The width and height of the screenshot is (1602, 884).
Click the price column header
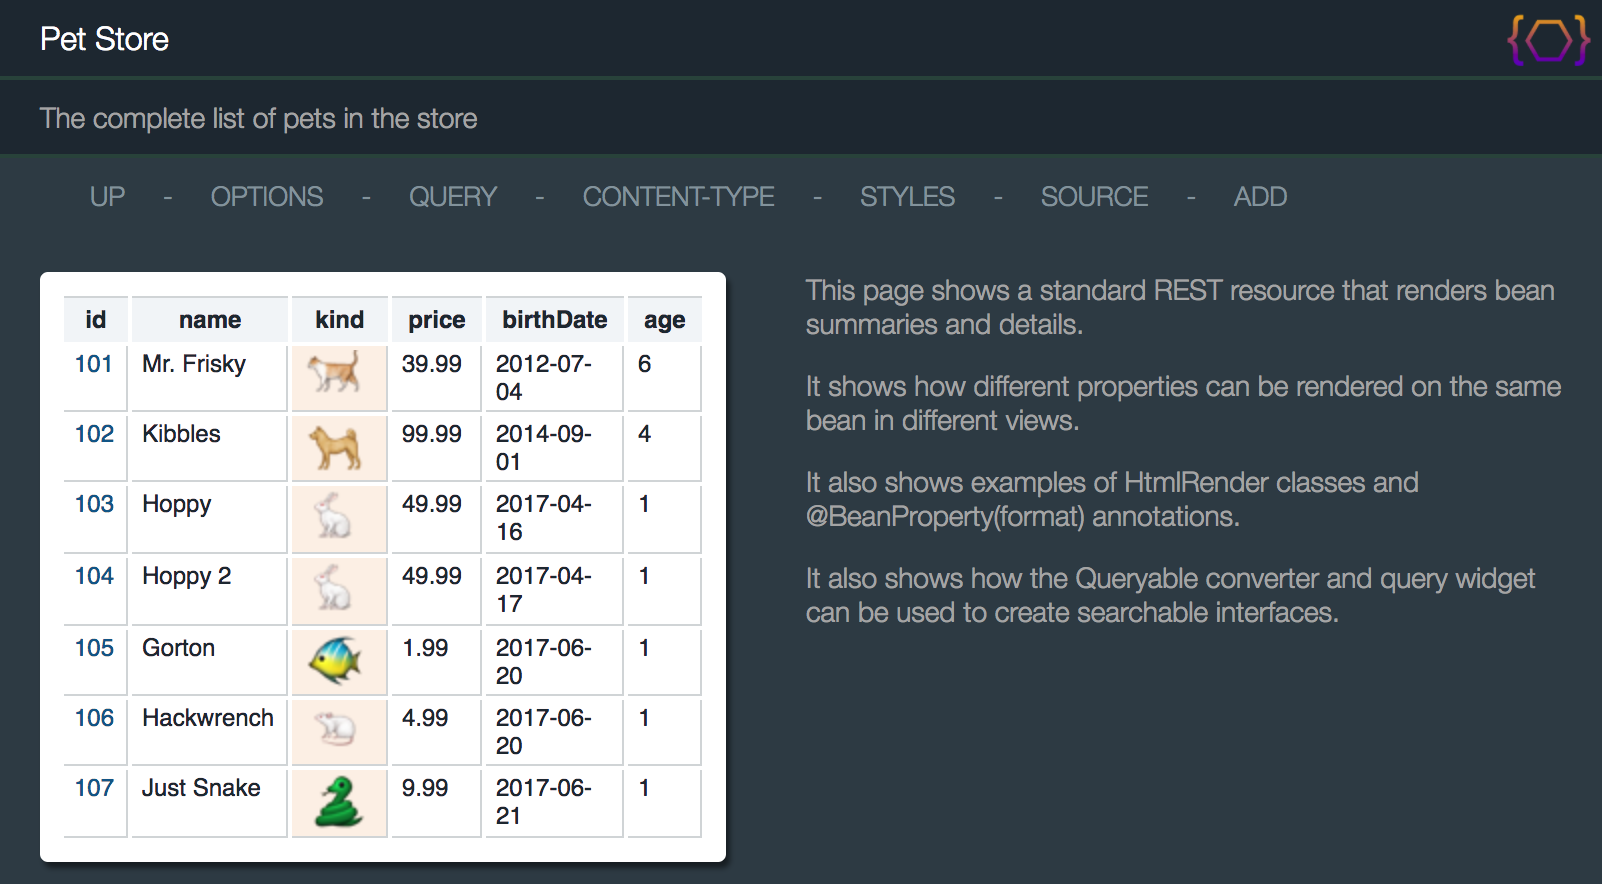(437, 320)
